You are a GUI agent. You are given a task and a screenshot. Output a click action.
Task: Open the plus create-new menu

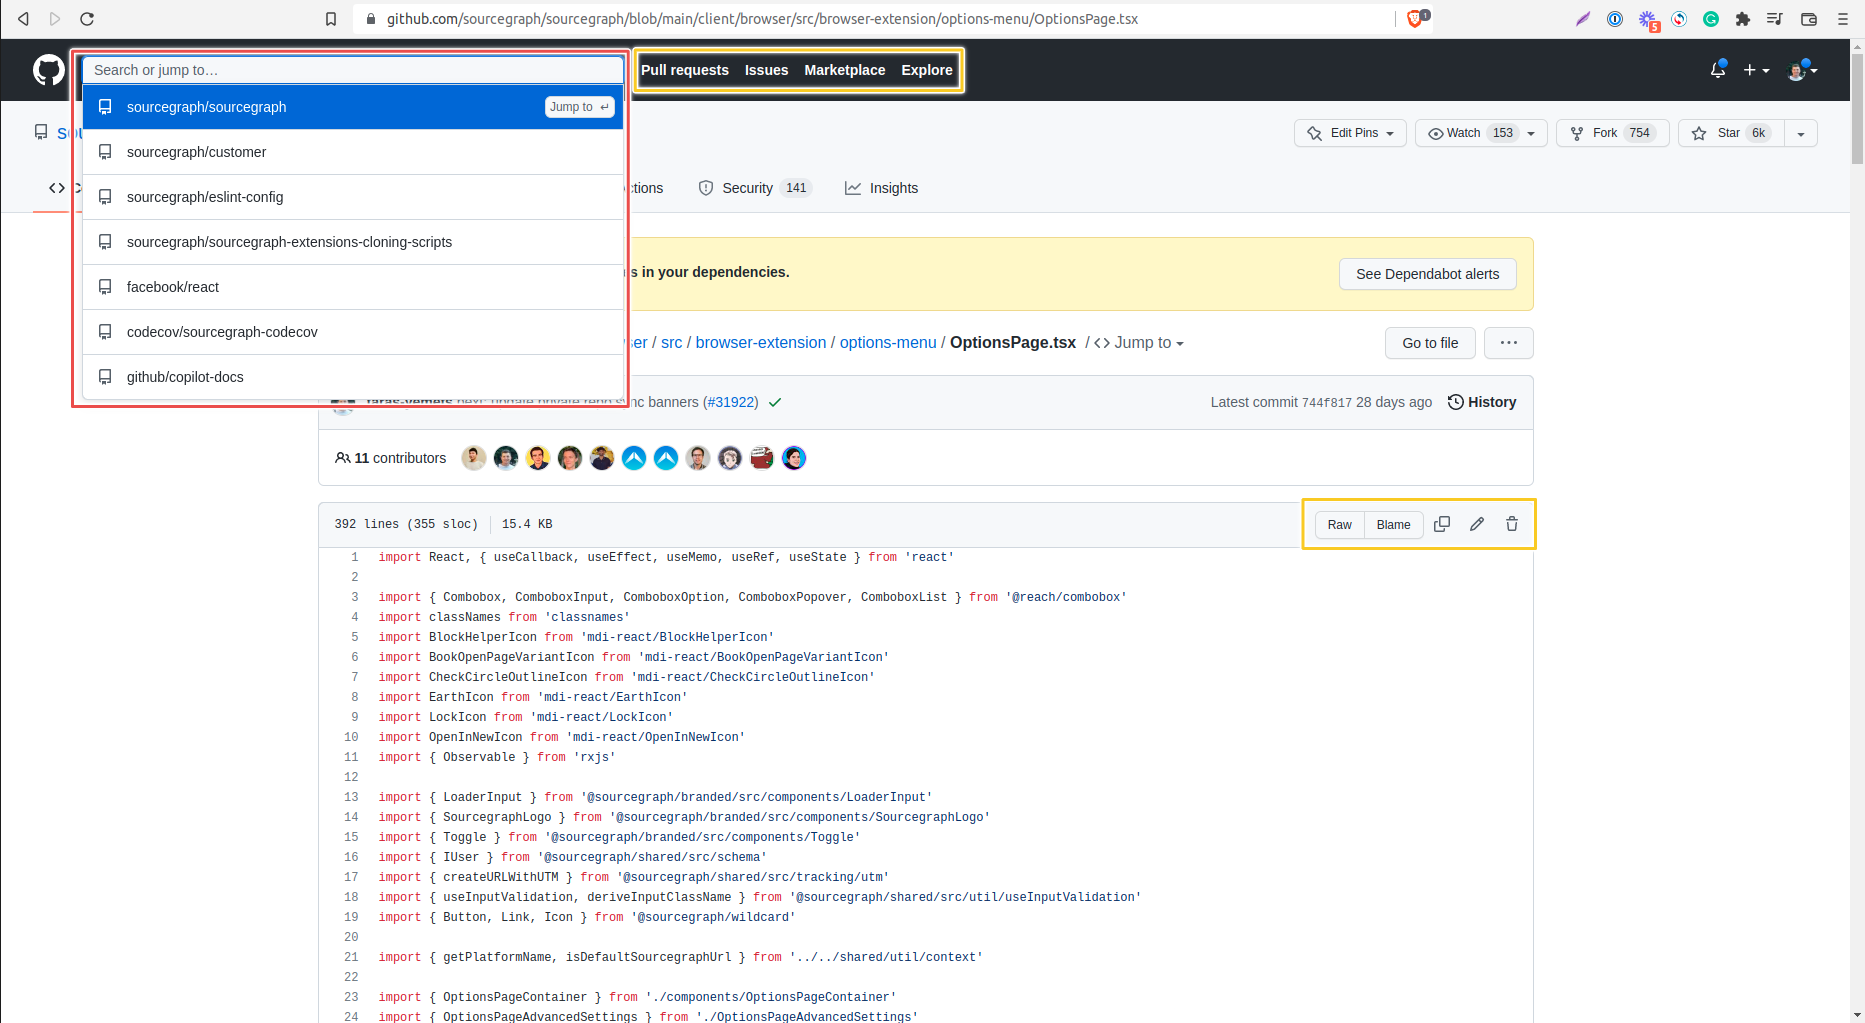(x=1756, y=70)
